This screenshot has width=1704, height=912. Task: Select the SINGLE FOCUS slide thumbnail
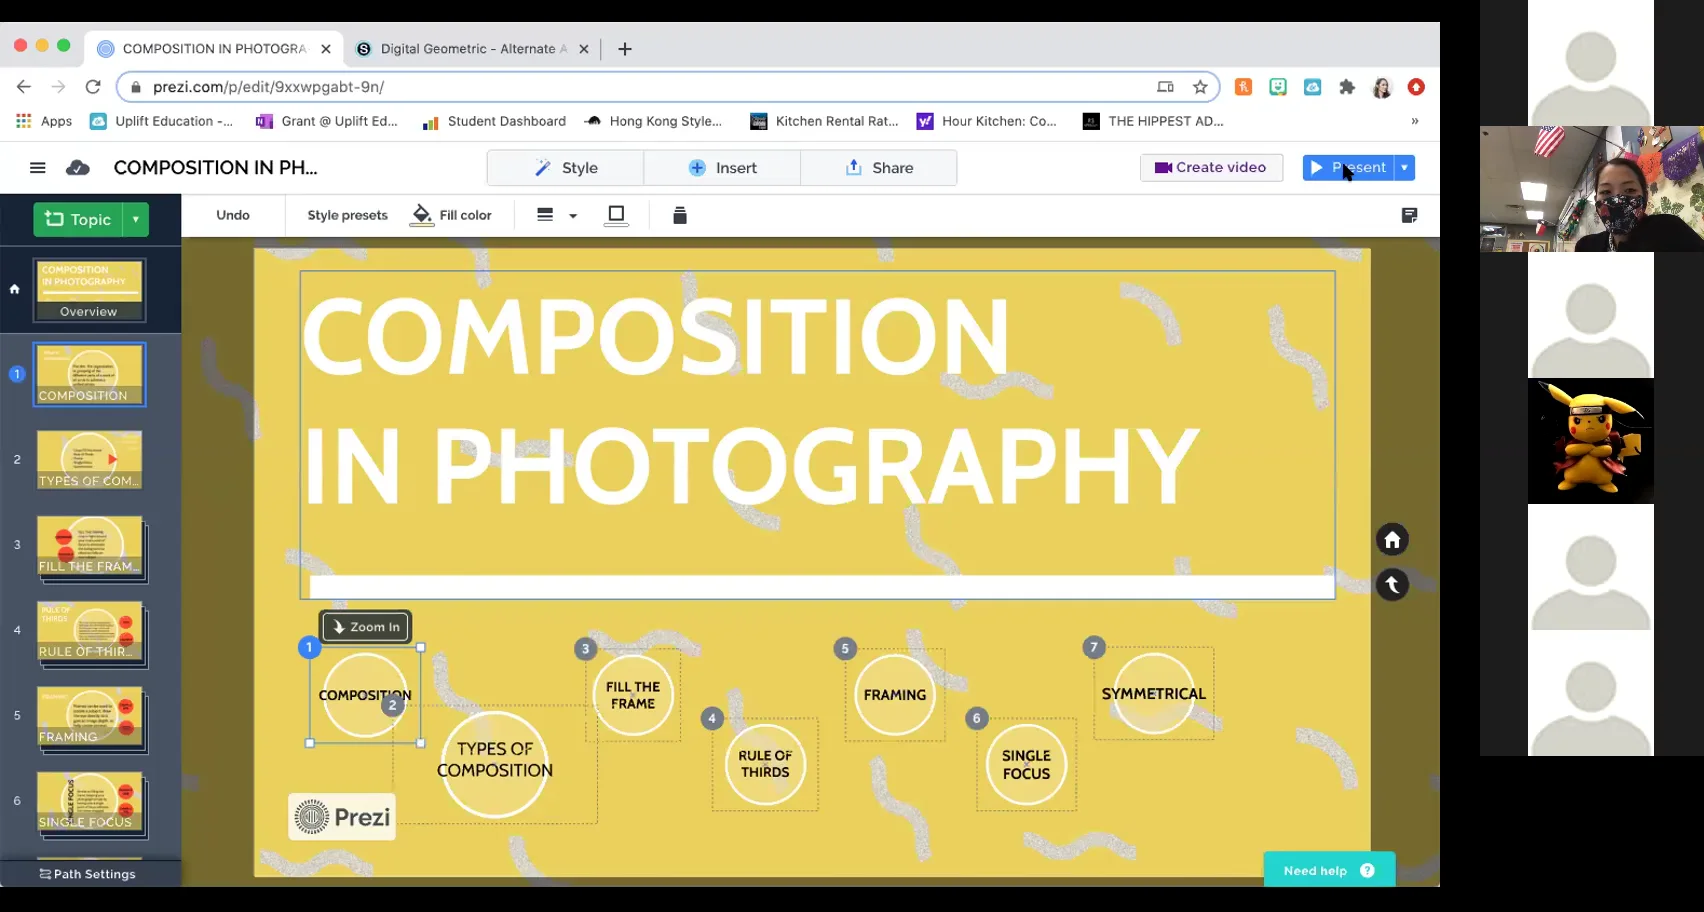click(x=91, y=803)
